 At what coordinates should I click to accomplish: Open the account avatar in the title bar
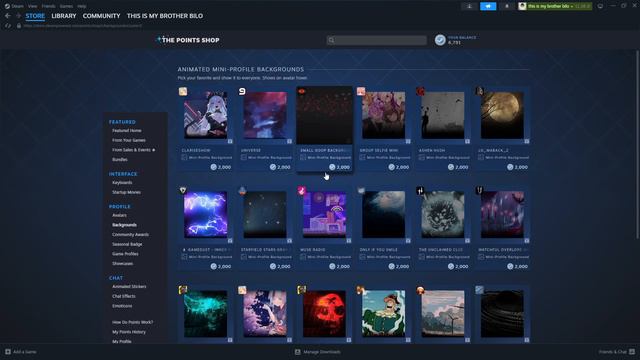pyautogui.click(x=522, y=6)
